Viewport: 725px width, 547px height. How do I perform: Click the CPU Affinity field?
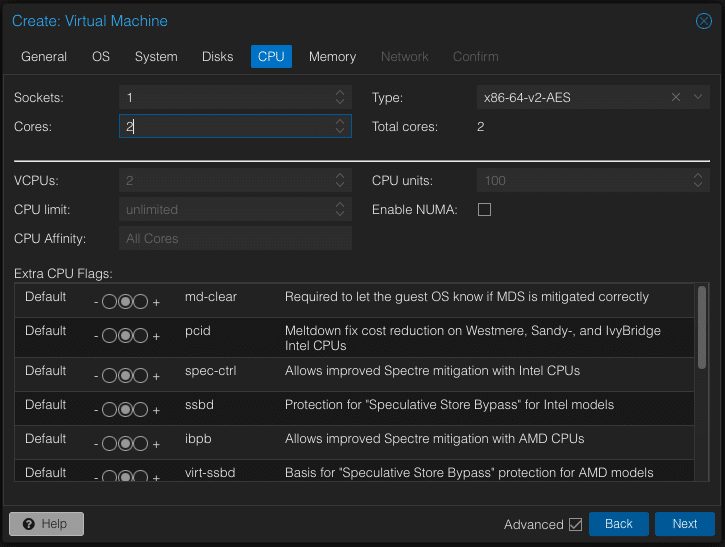point(235,238)
